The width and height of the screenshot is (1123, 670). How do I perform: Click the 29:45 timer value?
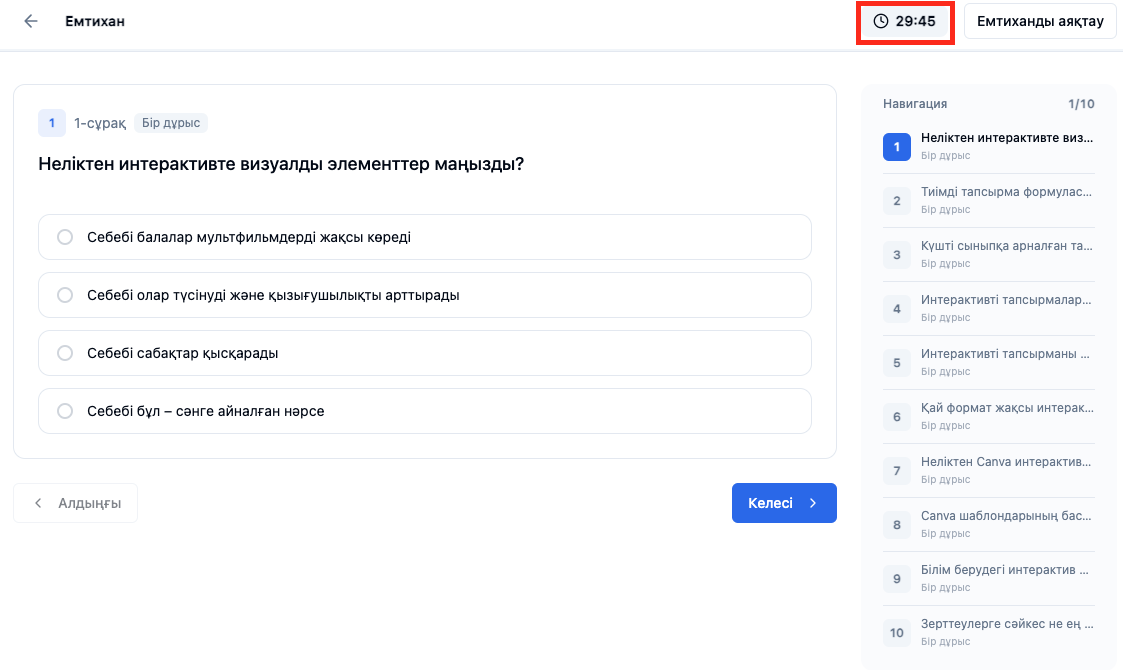(x=915, y=21)
